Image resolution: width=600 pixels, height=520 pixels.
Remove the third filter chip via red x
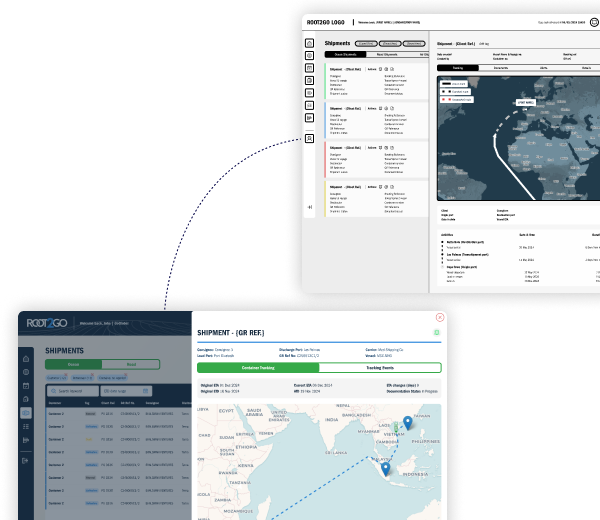point(126,375)
